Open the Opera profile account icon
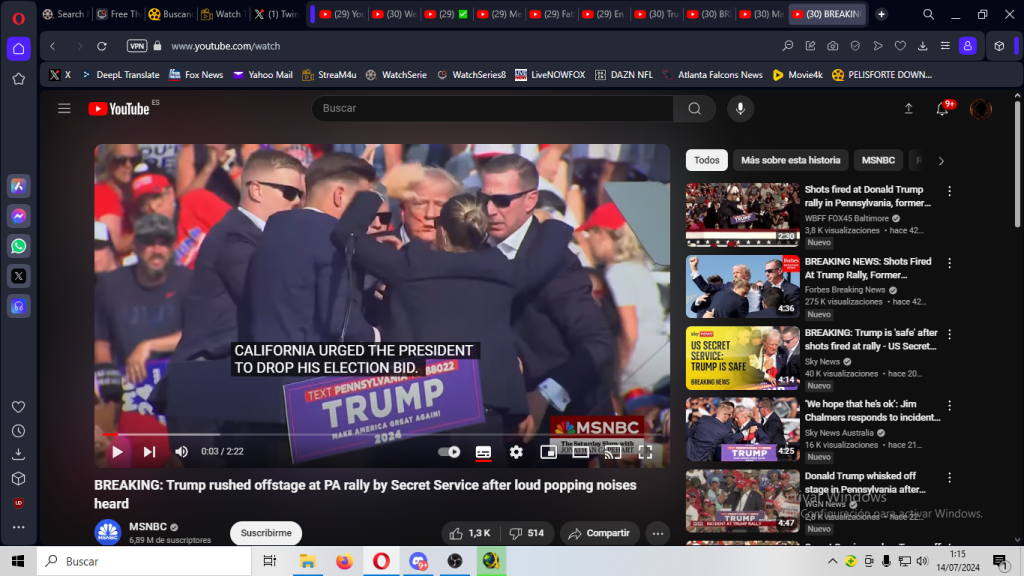Screen dimensions: 1024x576 click(968, 46)
